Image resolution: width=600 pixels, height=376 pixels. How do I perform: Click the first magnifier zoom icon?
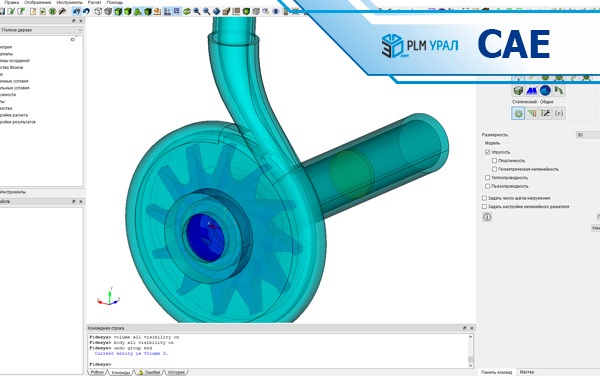(x=197, y=11)
